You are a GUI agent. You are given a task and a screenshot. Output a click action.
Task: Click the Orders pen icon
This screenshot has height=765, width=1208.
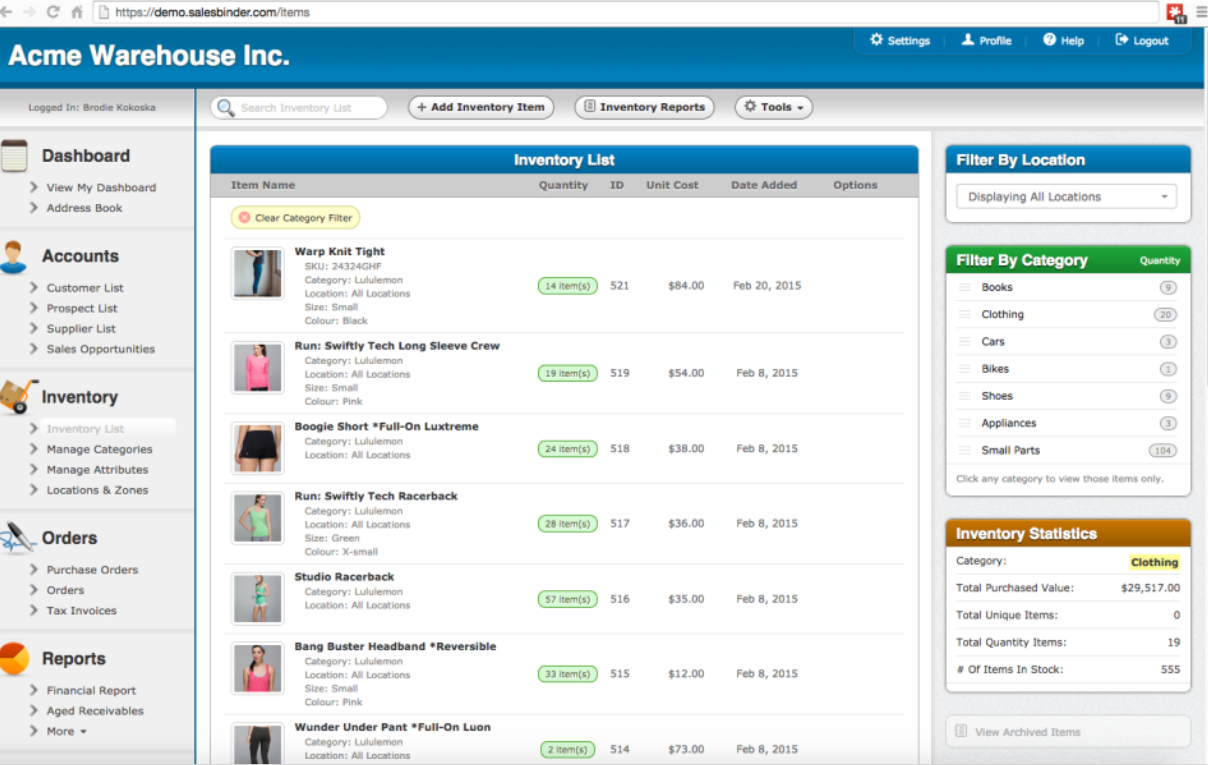tap(17, 538)
